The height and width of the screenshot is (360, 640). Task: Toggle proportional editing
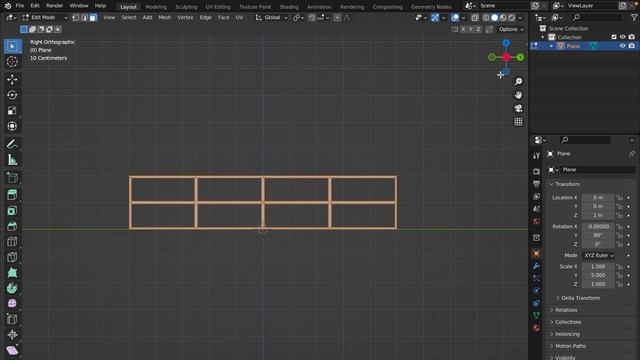pos(337,18)
